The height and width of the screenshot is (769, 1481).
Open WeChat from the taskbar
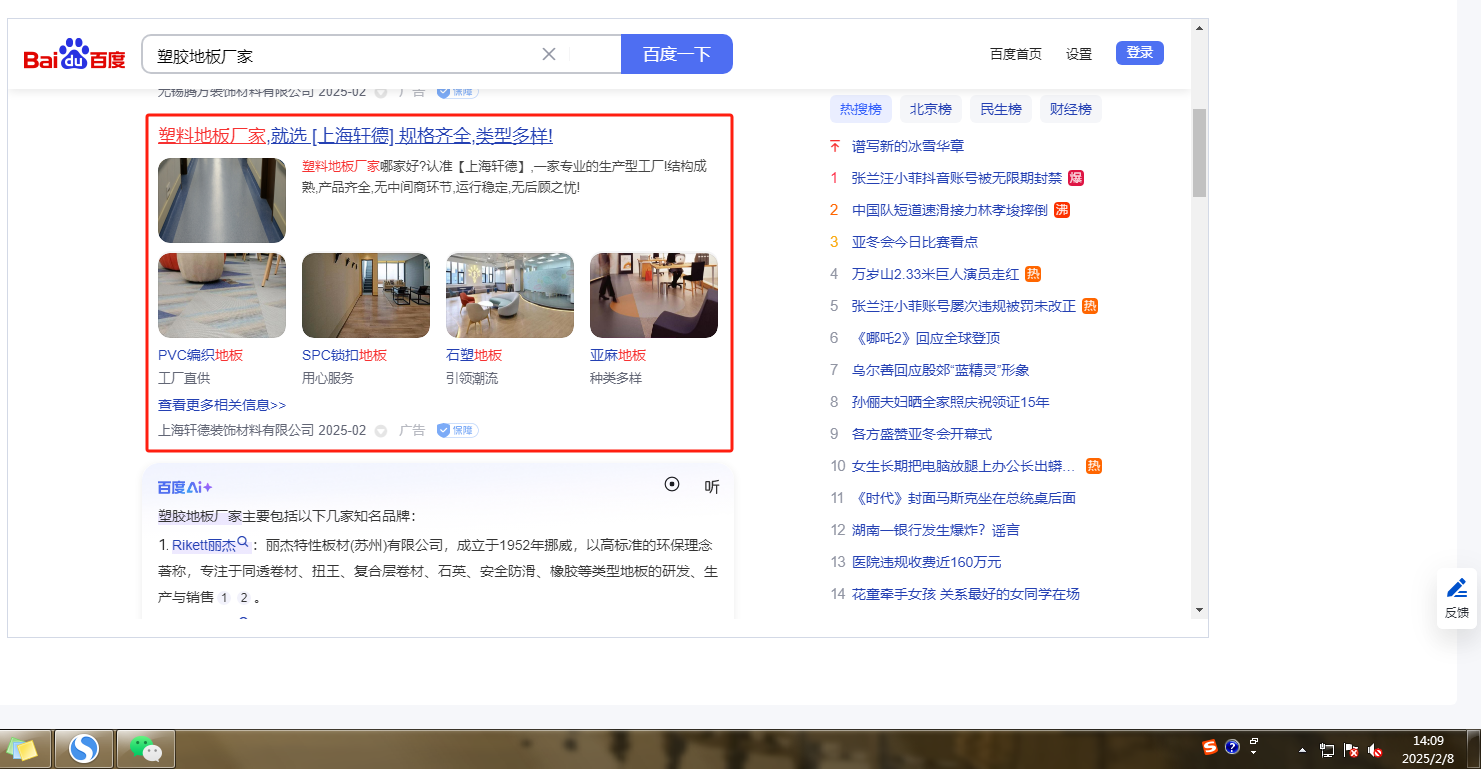tap(146, 748)
